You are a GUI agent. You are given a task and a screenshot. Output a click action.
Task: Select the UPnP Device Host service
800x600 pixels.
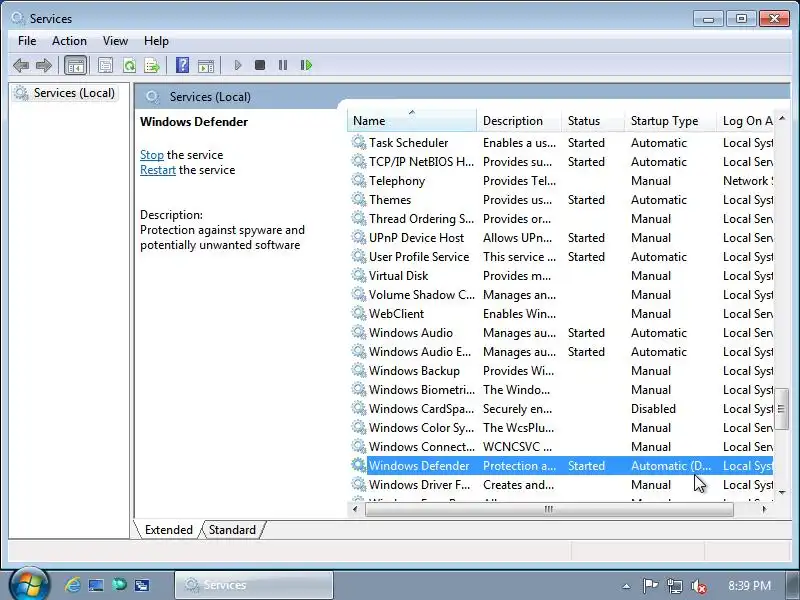(x=561, y=238)
